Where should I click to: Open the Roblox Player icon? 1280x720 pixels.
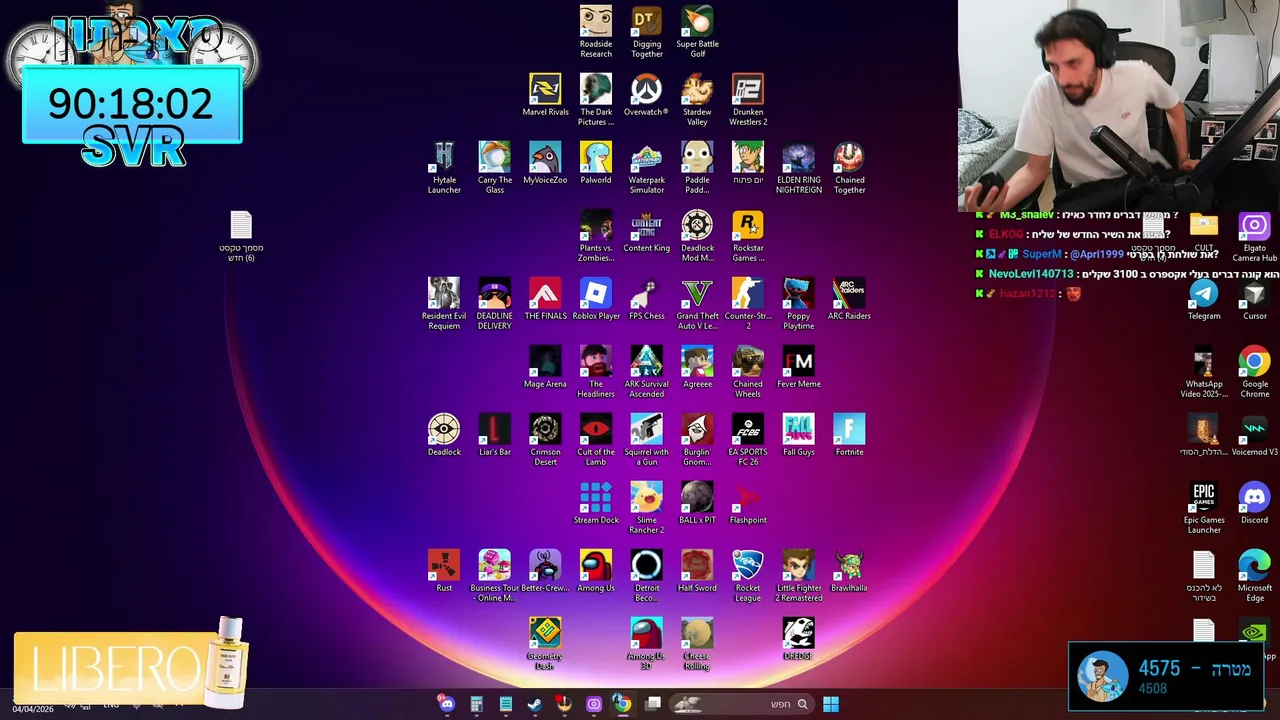[x=596, y=299]
